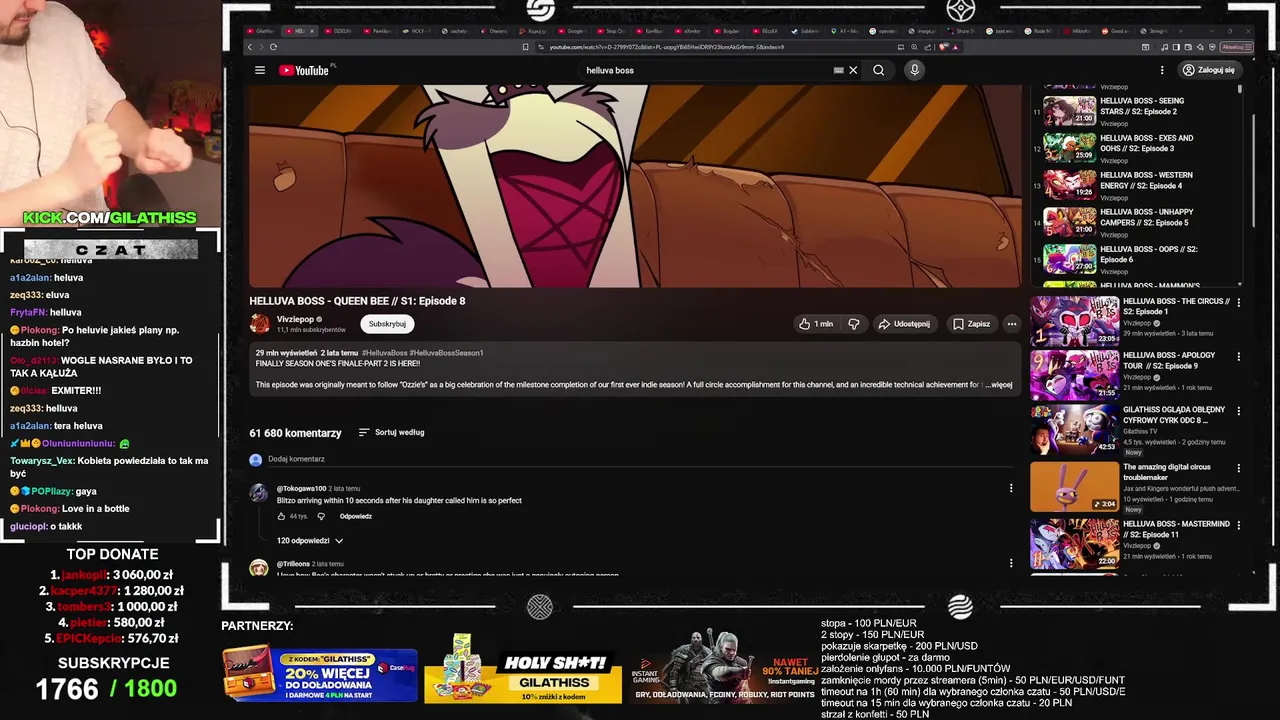The image size is (1280, 720).
Task: Open APOLOGY TOUR S2 Episode 9 recommended thumbnail
Action: point(1075,375)
